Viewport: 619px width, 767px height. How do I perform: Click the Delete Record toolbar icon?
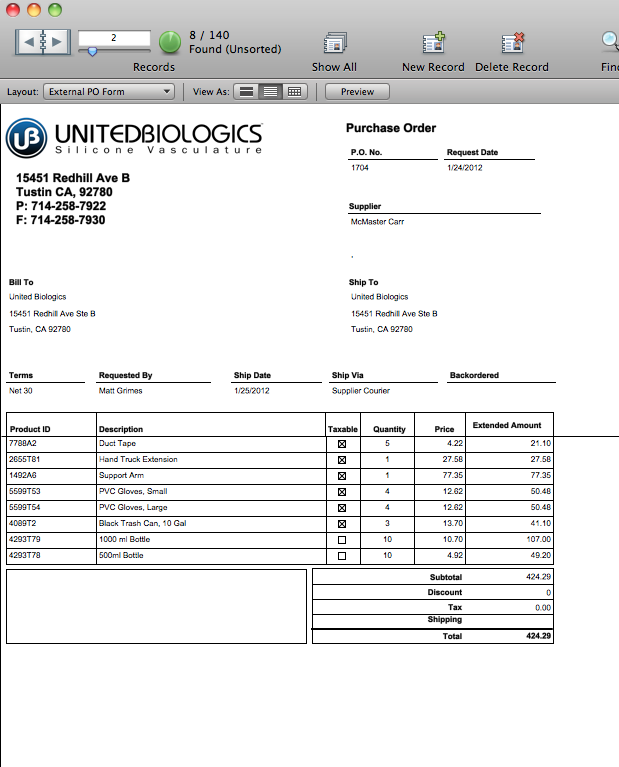(x=512, y=43)
